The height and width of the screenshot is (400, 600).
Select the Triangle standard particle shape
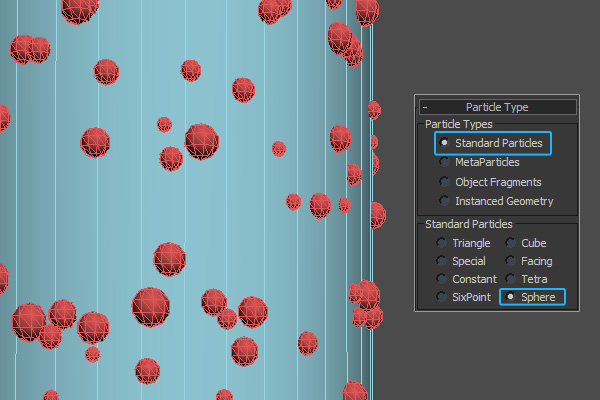pos(441,243)
